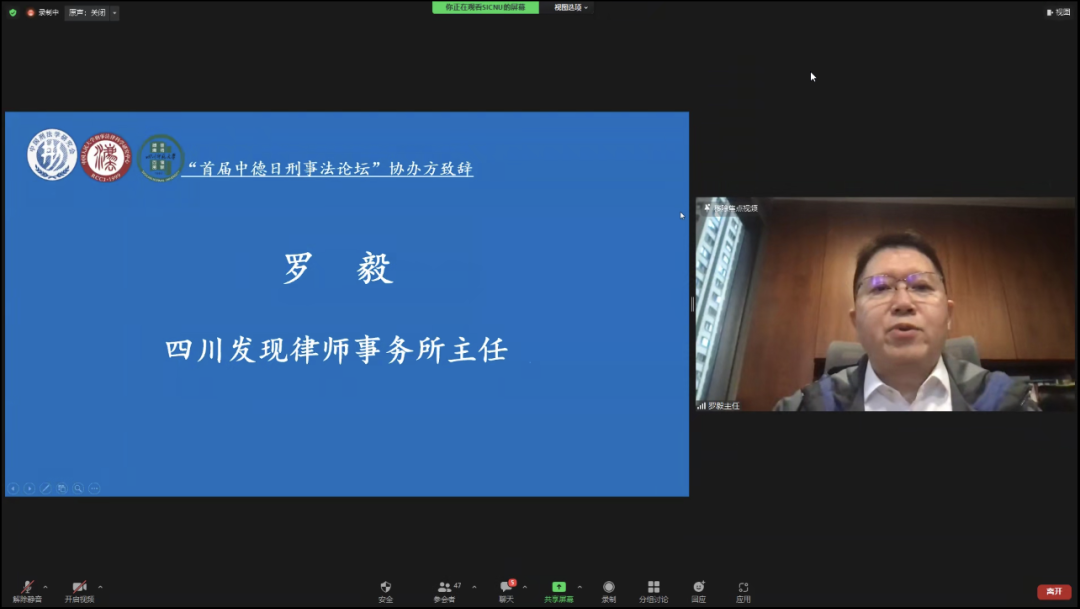Open Breakout Rooms (分组讨论)
Image resolution: width=1080 pixels, height=609 pixels.
click(653, 588)
